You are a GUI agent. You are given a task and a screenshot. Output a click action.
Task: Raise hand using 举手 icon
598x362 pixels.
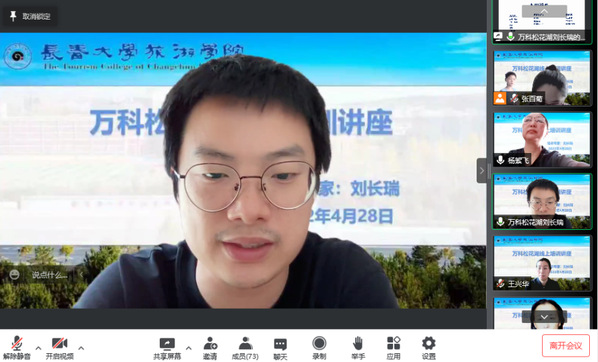(x=358, y=348)
